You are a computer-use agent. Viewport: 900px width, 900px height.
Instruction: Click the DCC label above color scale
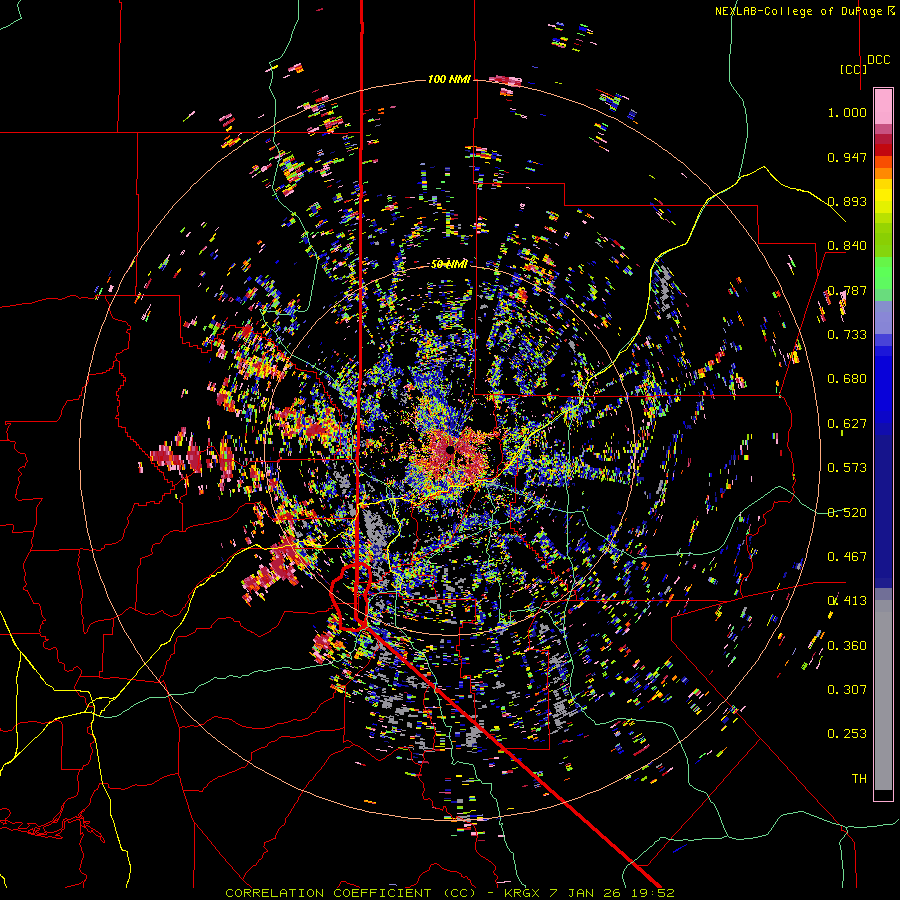coord(878,60)
